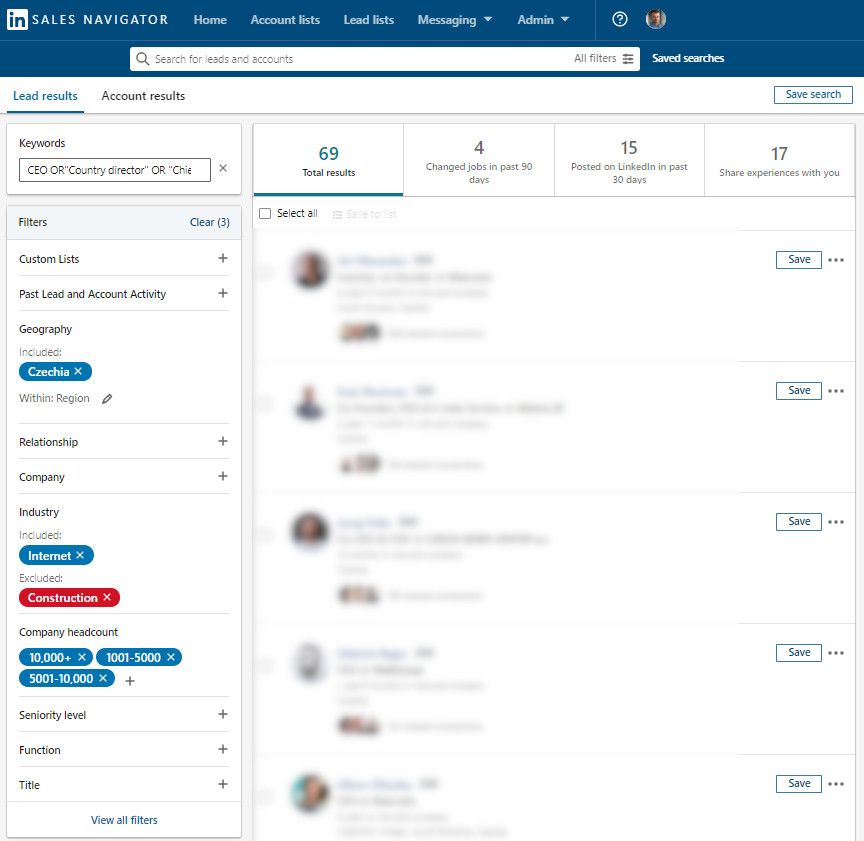Switch to Lead results tab
This screenshot has width=864, height=841.
click(45, 96)
